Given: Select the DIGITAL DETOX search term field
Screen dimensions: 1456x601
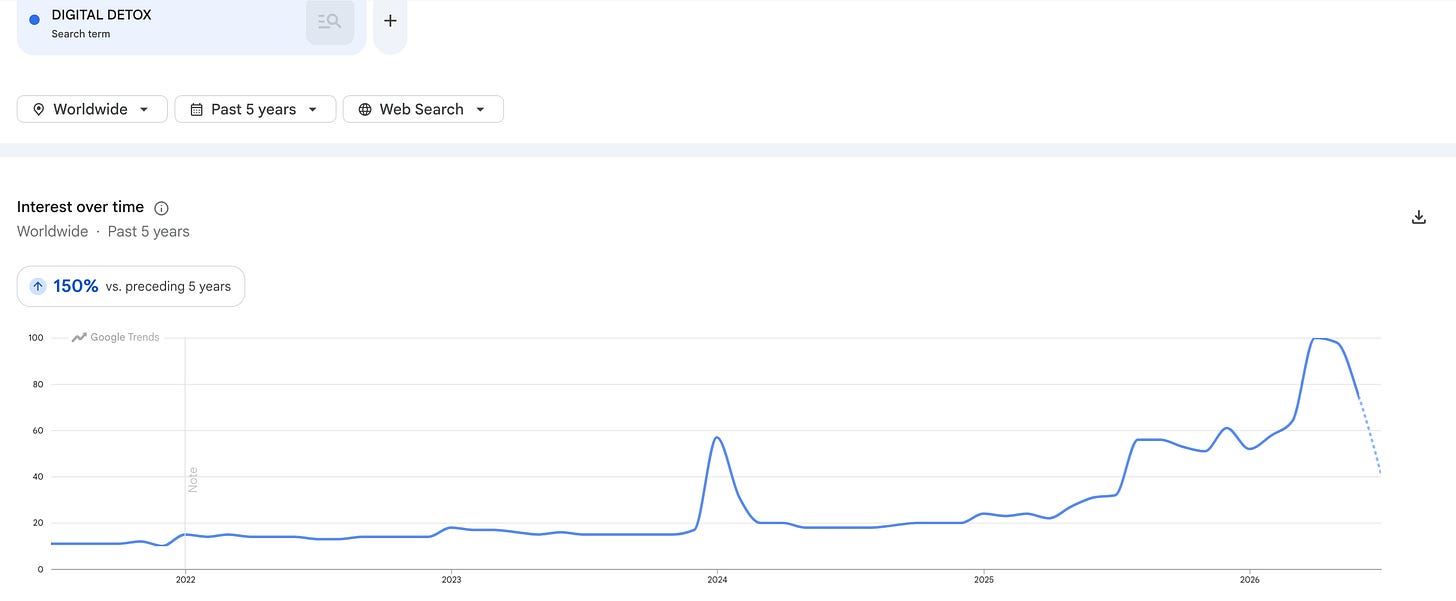Looking at the screenshot, I should click(192, 25).
